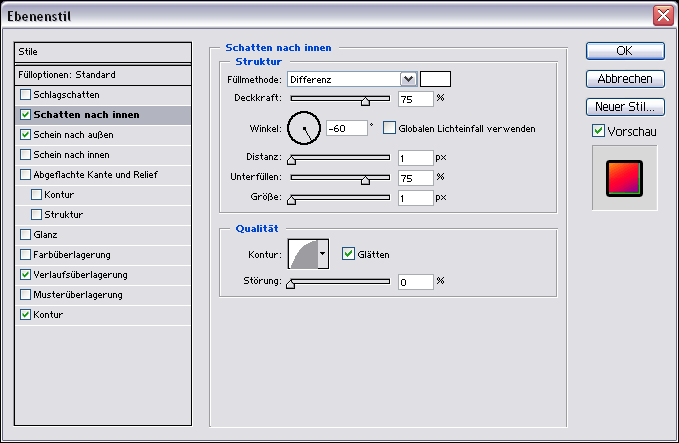Uncheck the Glätten checkbox
The image size is (679, 443).
tap(348, 253)
